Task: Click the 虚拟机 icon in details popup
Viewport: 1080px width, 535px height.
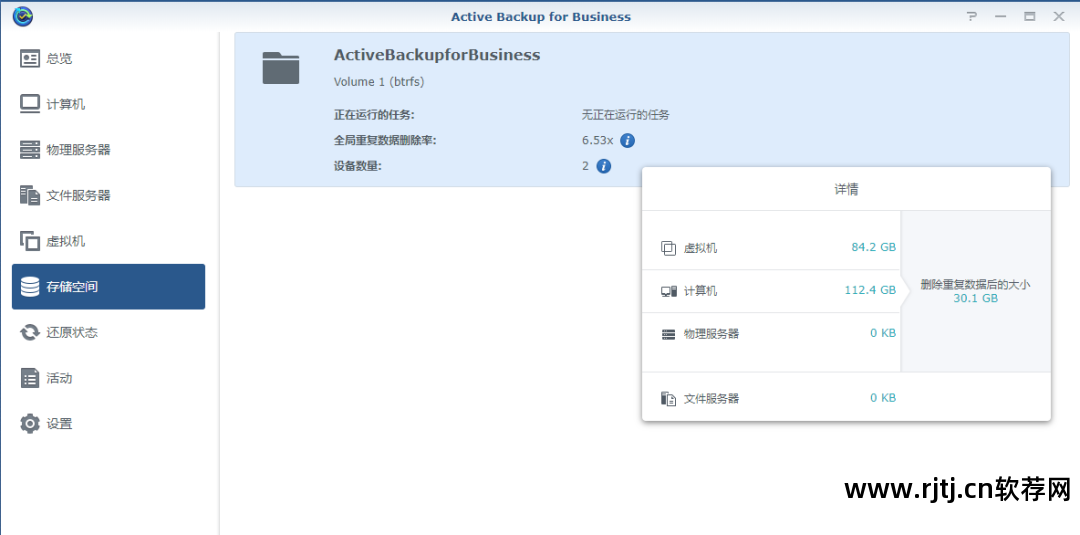Action: pos(668,248)
